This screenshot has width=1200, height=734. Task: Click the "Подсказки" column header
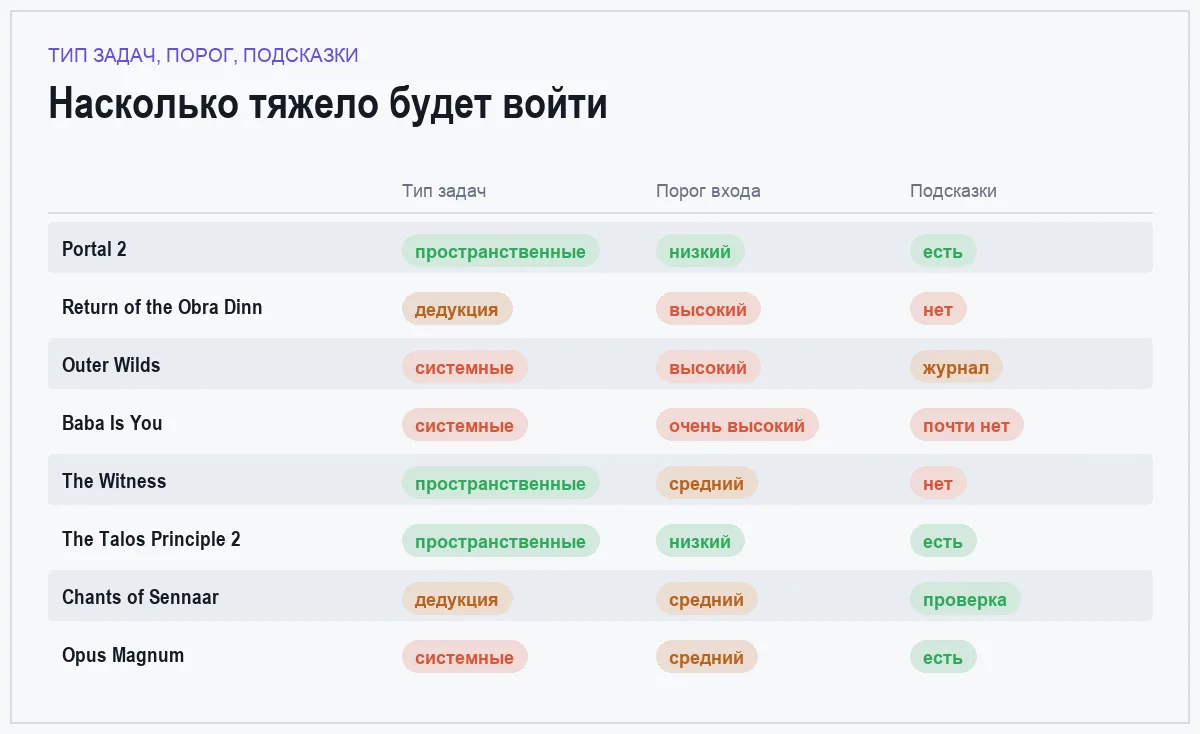[x=953, y=191]
